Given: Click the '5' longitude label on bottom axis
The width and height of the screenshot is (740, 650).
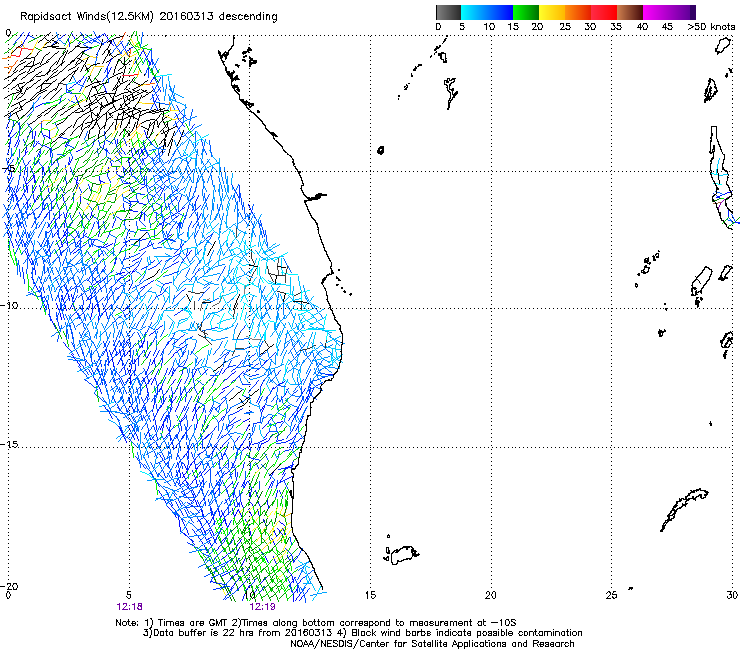Looking at the screenshot, I should 128,595.
